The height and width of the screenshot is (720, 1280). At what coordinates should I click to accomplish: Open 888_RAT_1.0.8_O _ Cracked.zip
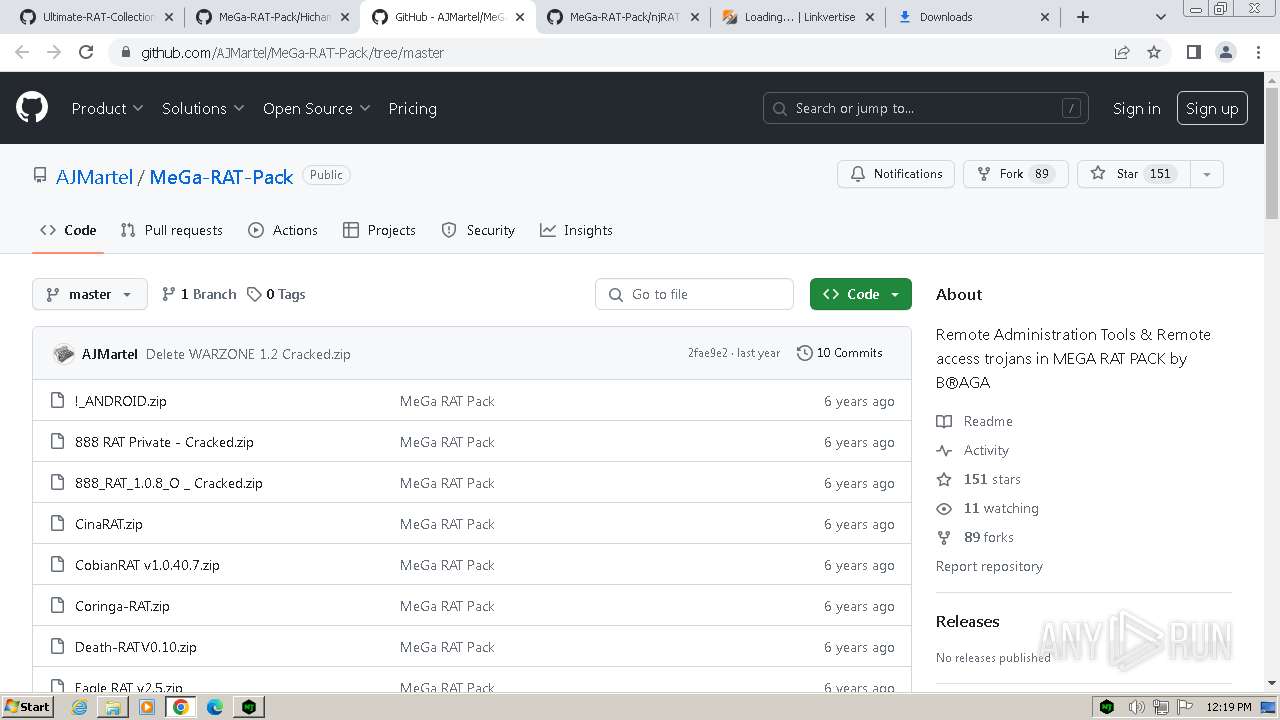click(x=169, y=483)
